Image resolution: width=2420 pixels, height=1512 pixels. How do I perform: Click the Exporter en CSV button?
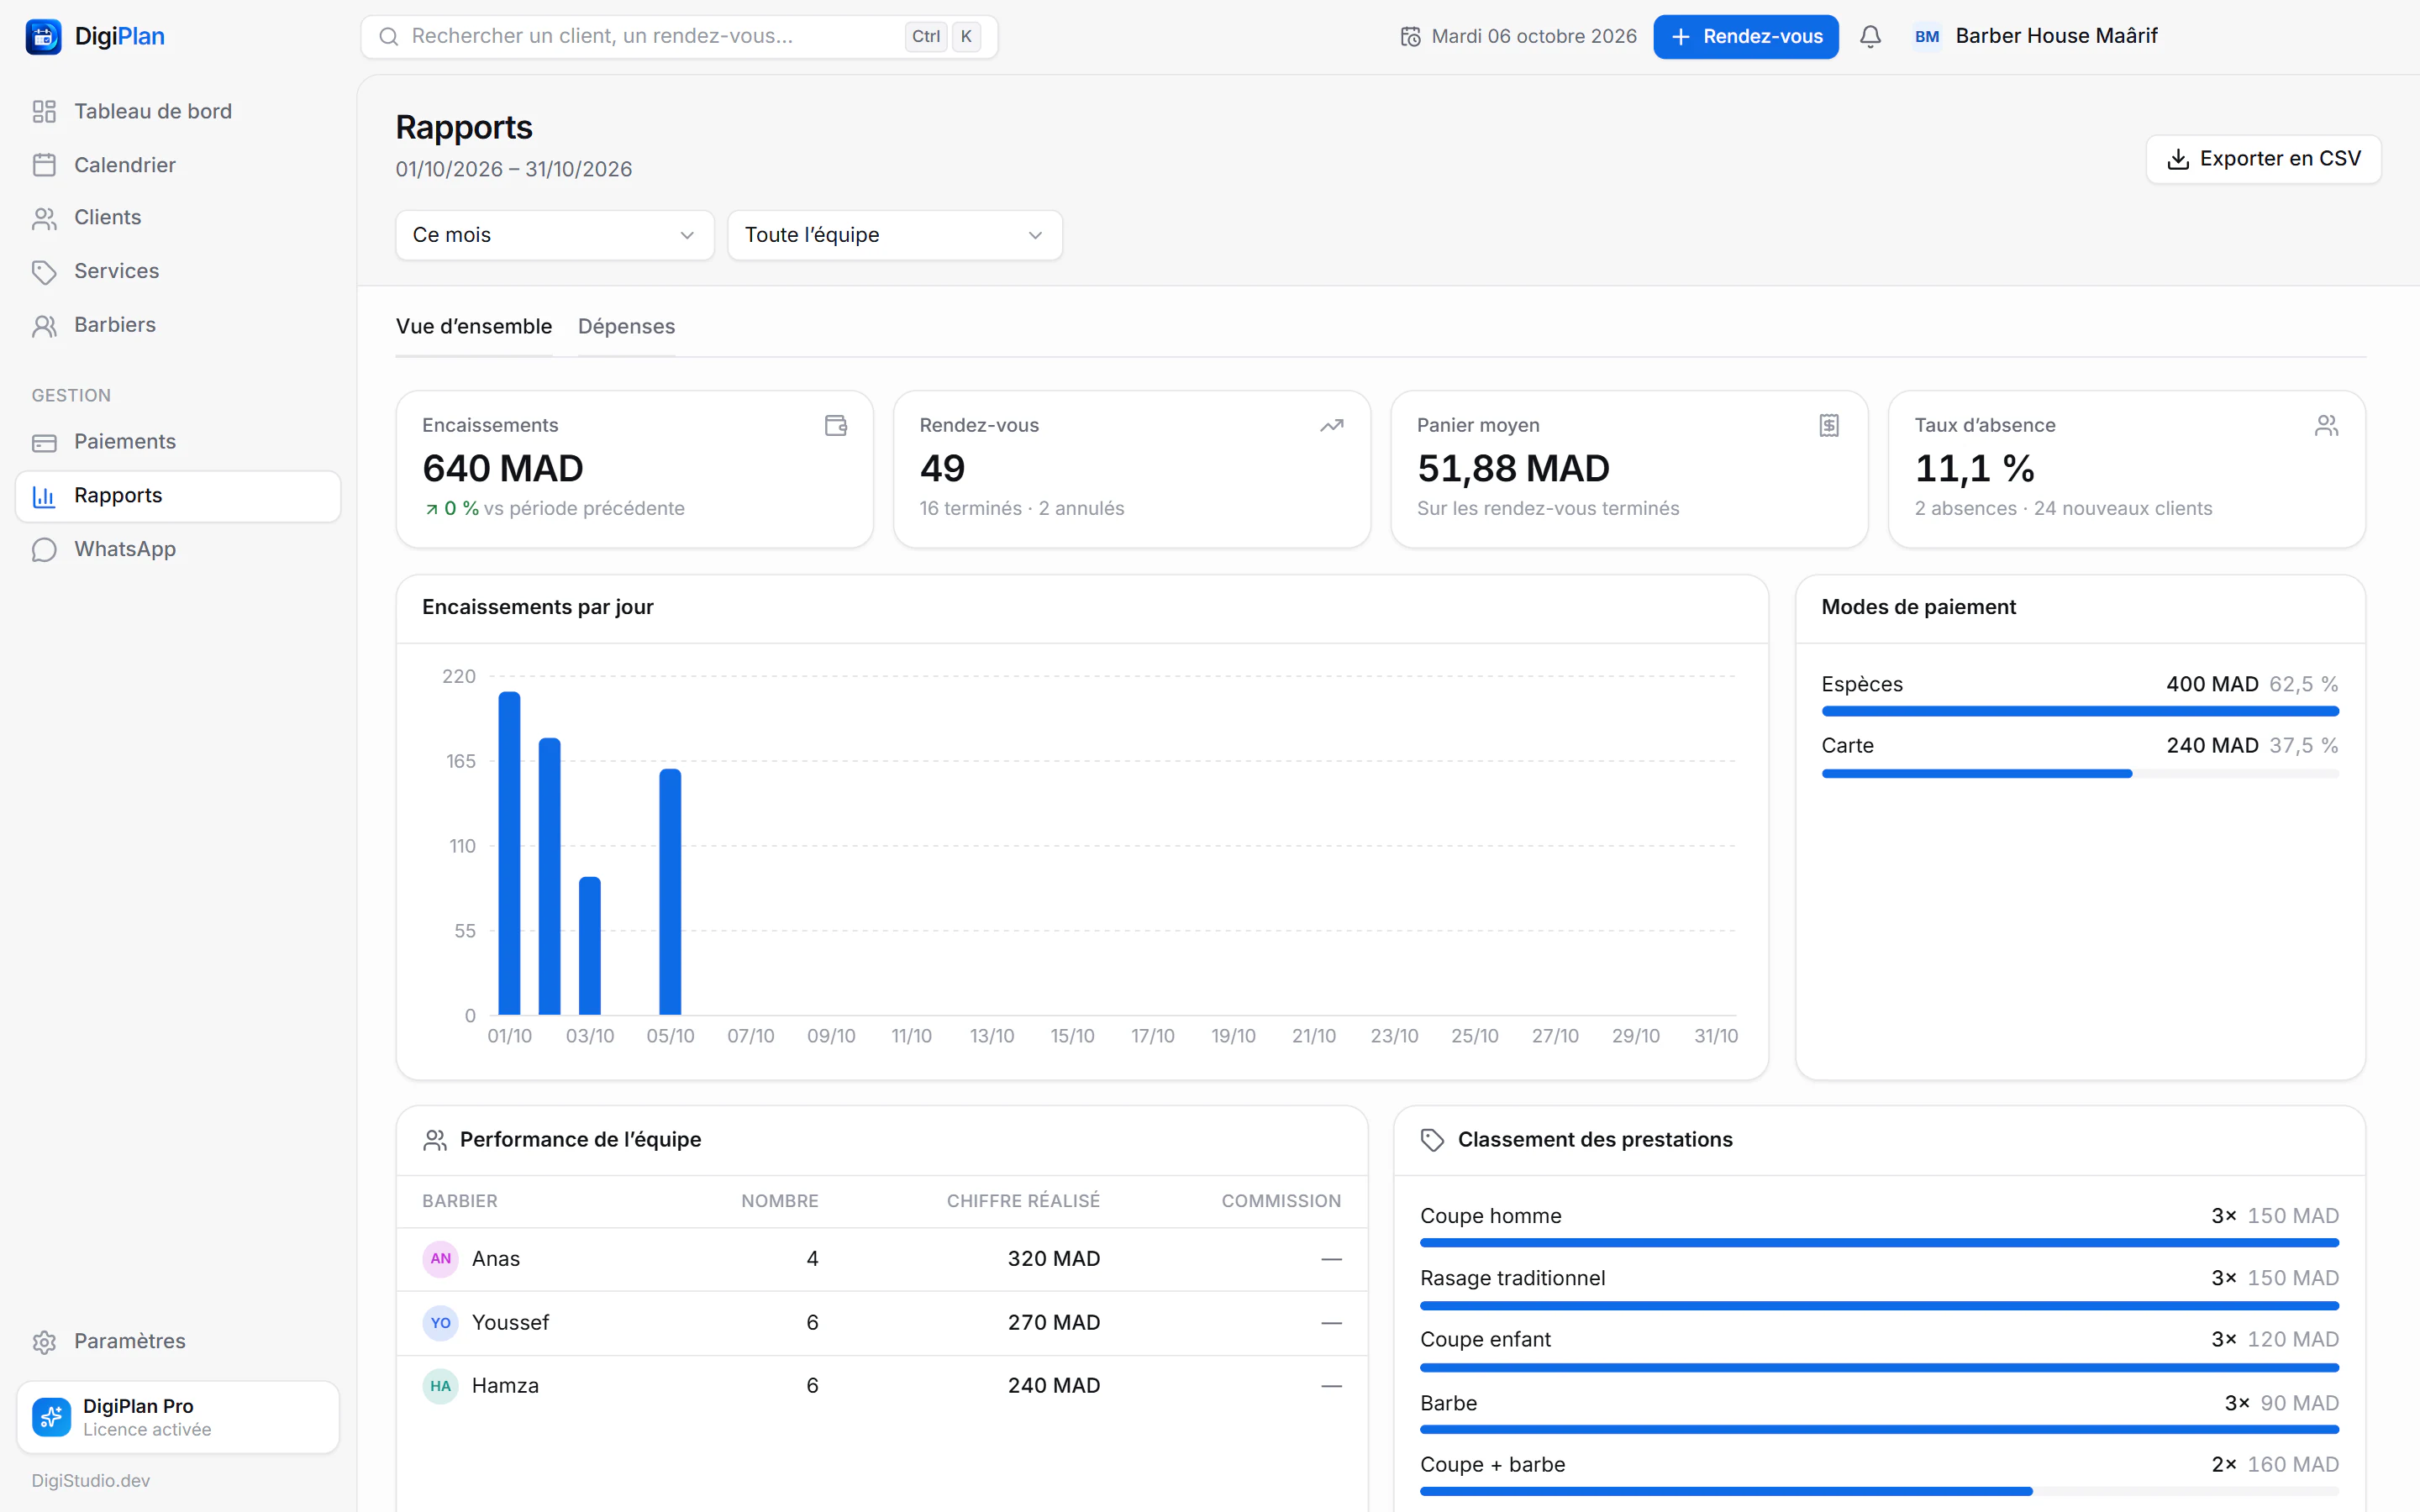pyautogui.click(x=2263, y=159)
